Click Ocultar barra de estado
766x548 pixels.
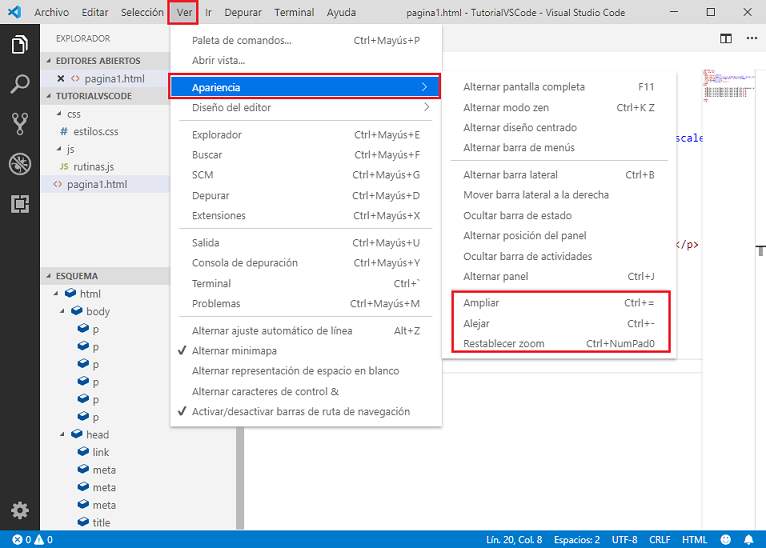[x=558, y=215]
